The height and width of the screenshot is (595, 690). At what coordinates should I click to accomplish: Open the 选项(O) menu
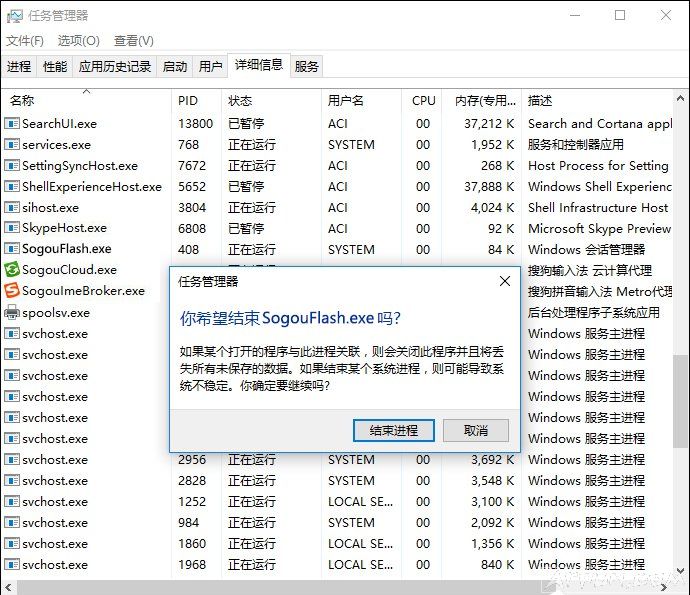[78, 41]
